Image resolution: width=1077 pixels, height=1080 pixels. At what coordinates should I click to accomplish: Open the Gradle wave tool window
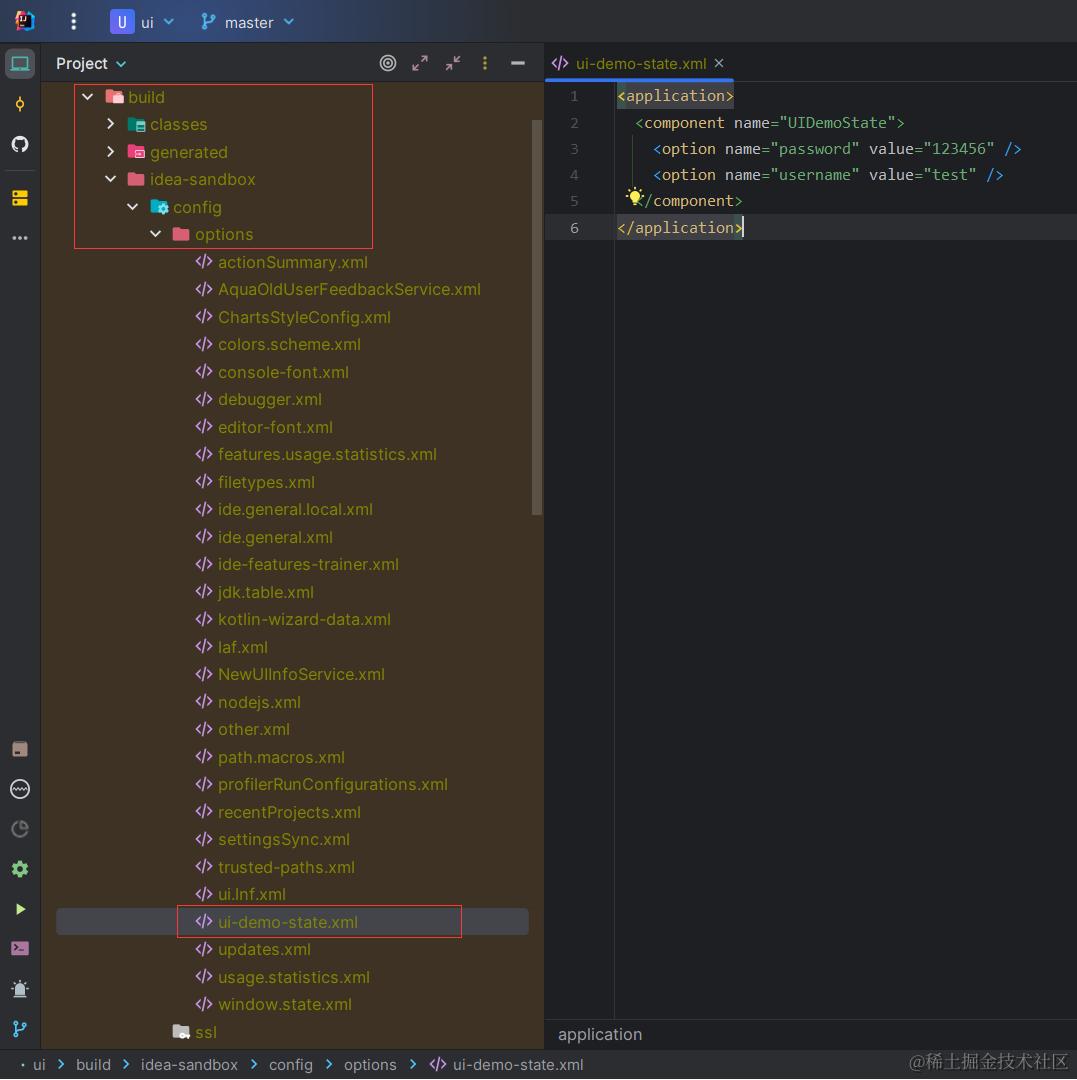[20, 789]
